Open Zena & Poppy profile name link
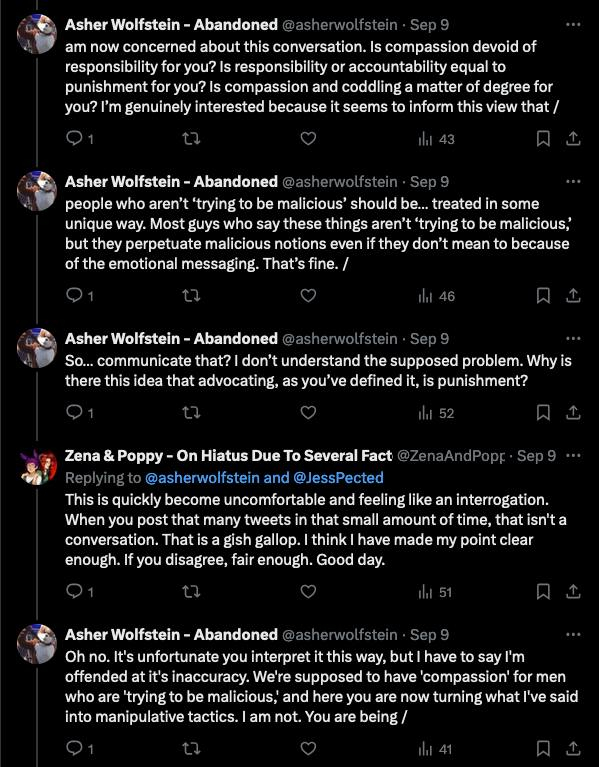This screenshot has width=599, height=767. [x=228, y=455]
